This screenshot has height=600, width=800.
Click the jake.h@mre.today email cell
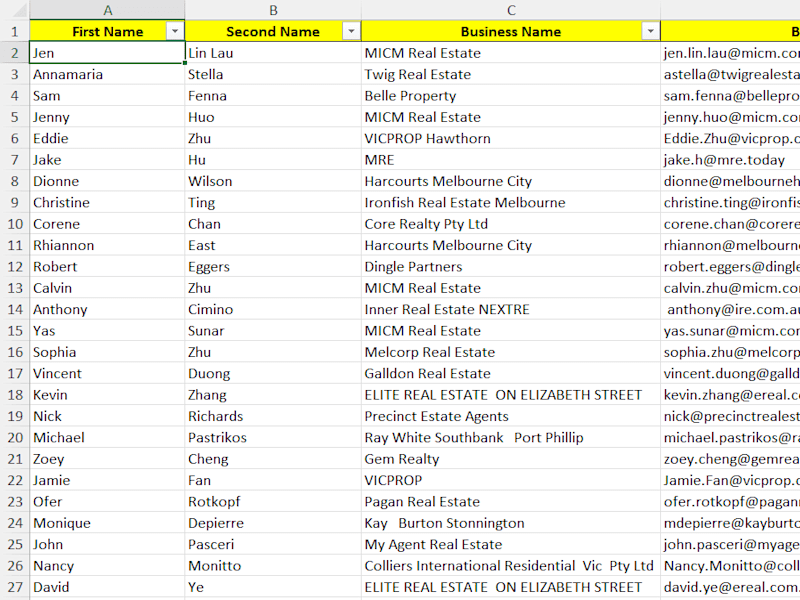(x=730, y=160)
